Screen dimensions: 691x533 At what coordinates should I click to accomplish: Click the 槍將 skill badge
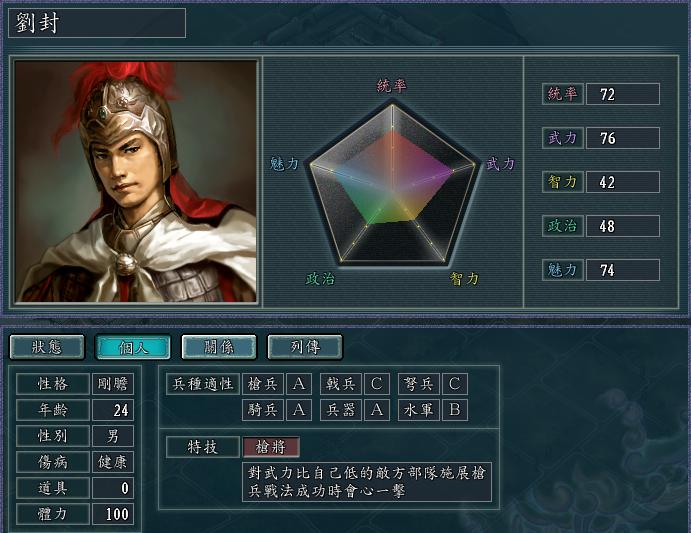pyautogui.click(x=271, y=447)
